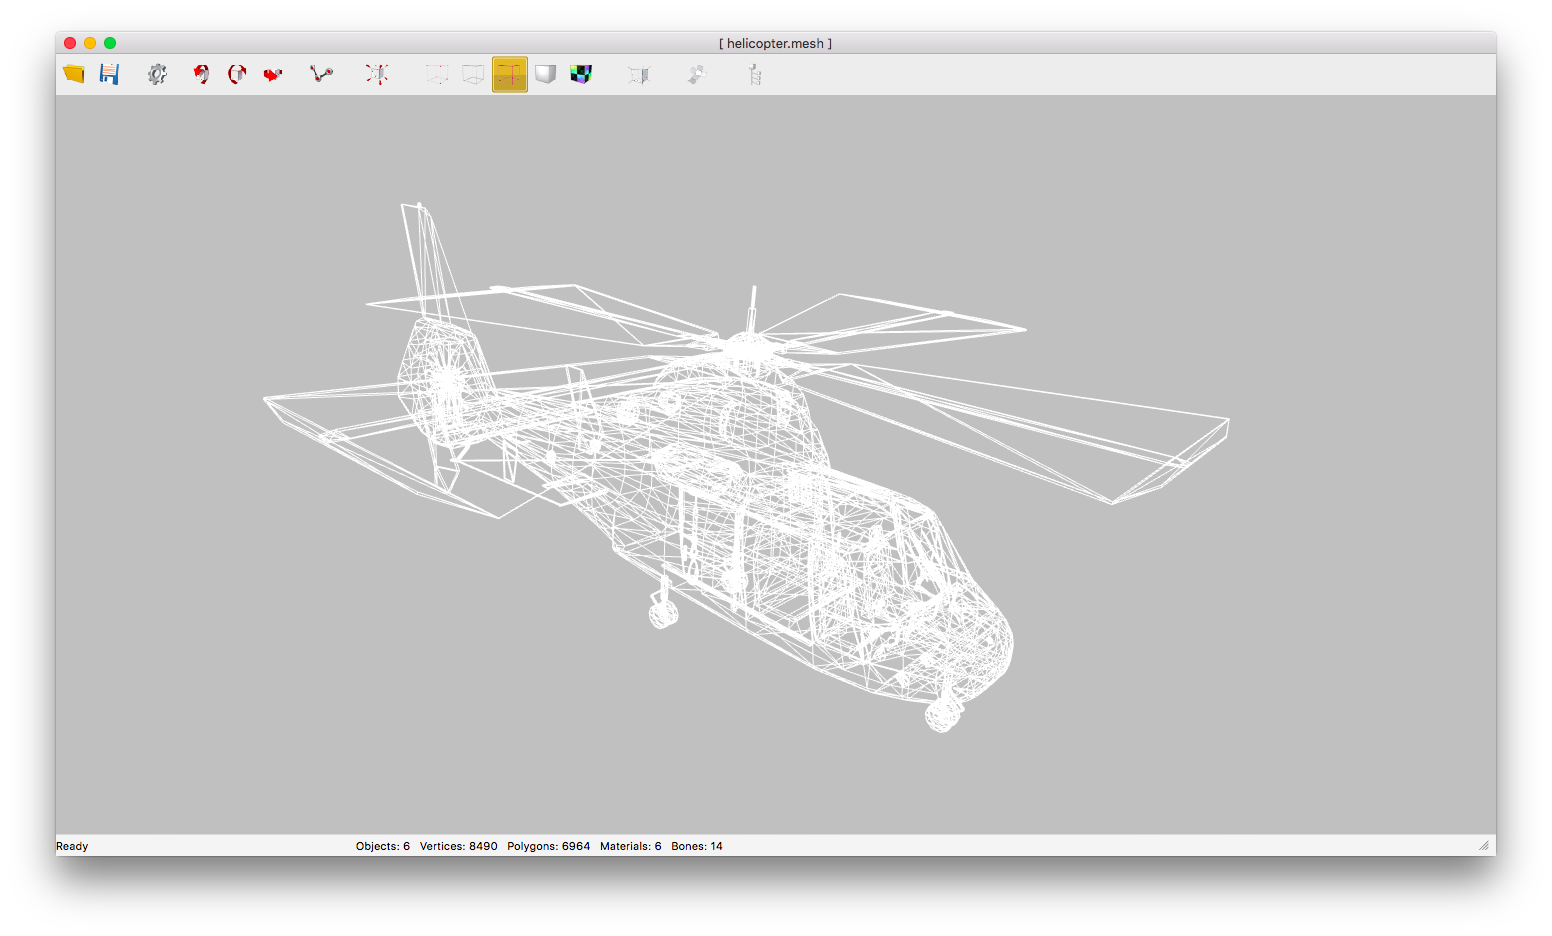
Task: Select the skeleton bone joints icon
Action: tap(321, 74)
